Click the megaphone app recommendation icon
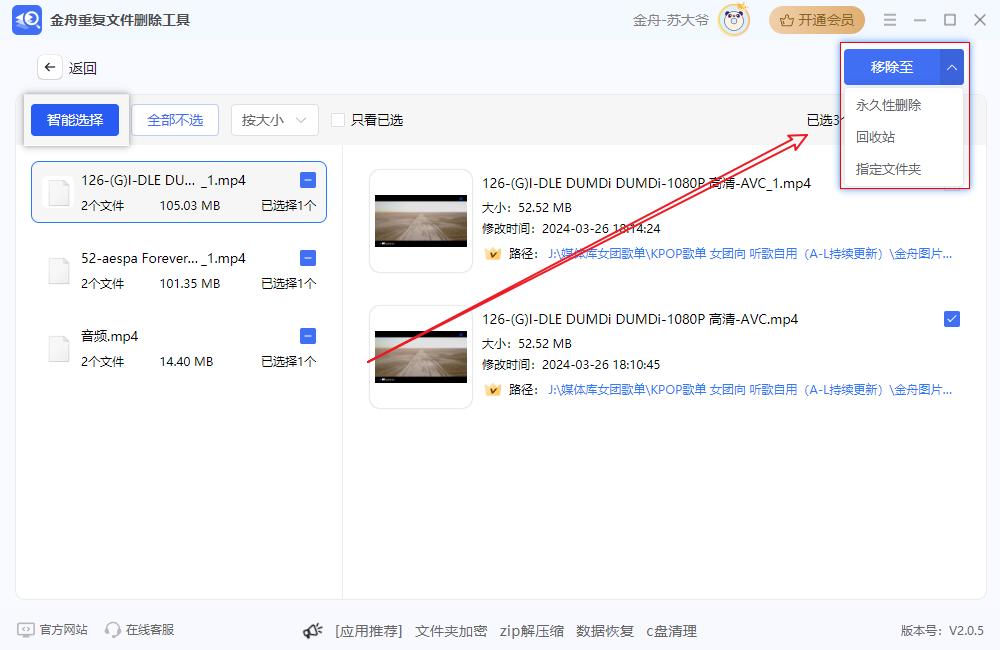The image size is (1000, 650). point(313,631)
